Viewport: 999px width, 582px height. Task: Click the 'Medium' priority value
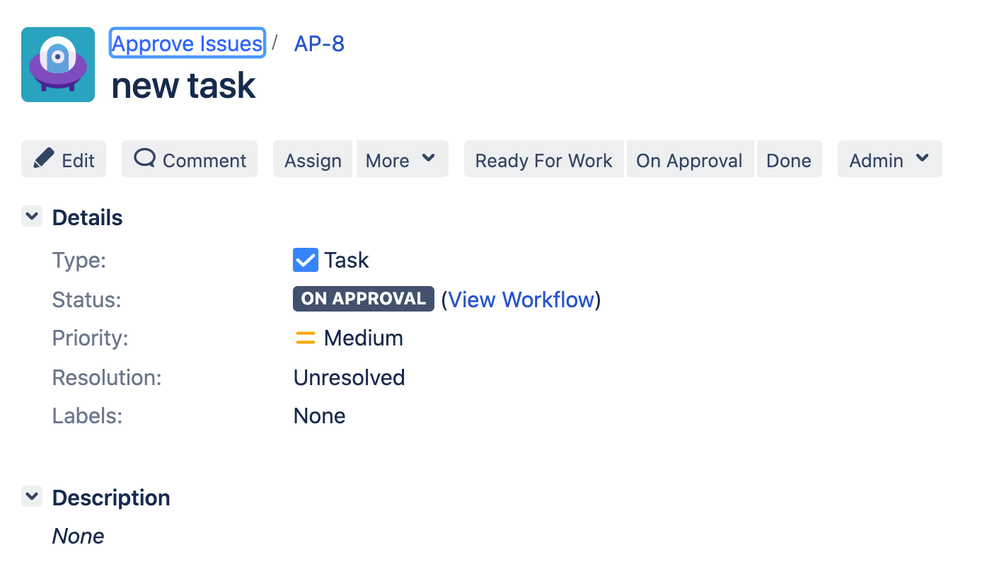point(363,338)
